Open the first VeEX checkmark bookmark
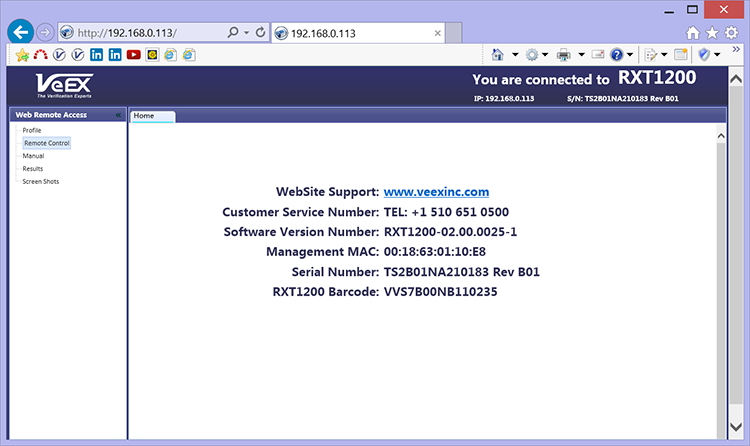The height and width of the screenshot is (446, 750). [x=59, y=55]
